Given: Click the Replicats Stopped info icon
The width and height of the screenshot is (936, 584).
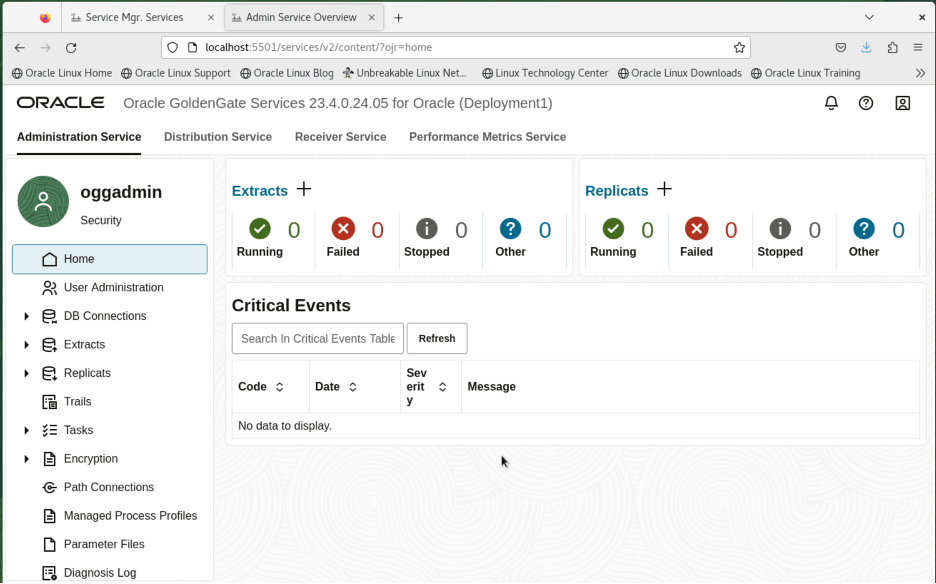Looking at the screenshot, I should point(780,229).
